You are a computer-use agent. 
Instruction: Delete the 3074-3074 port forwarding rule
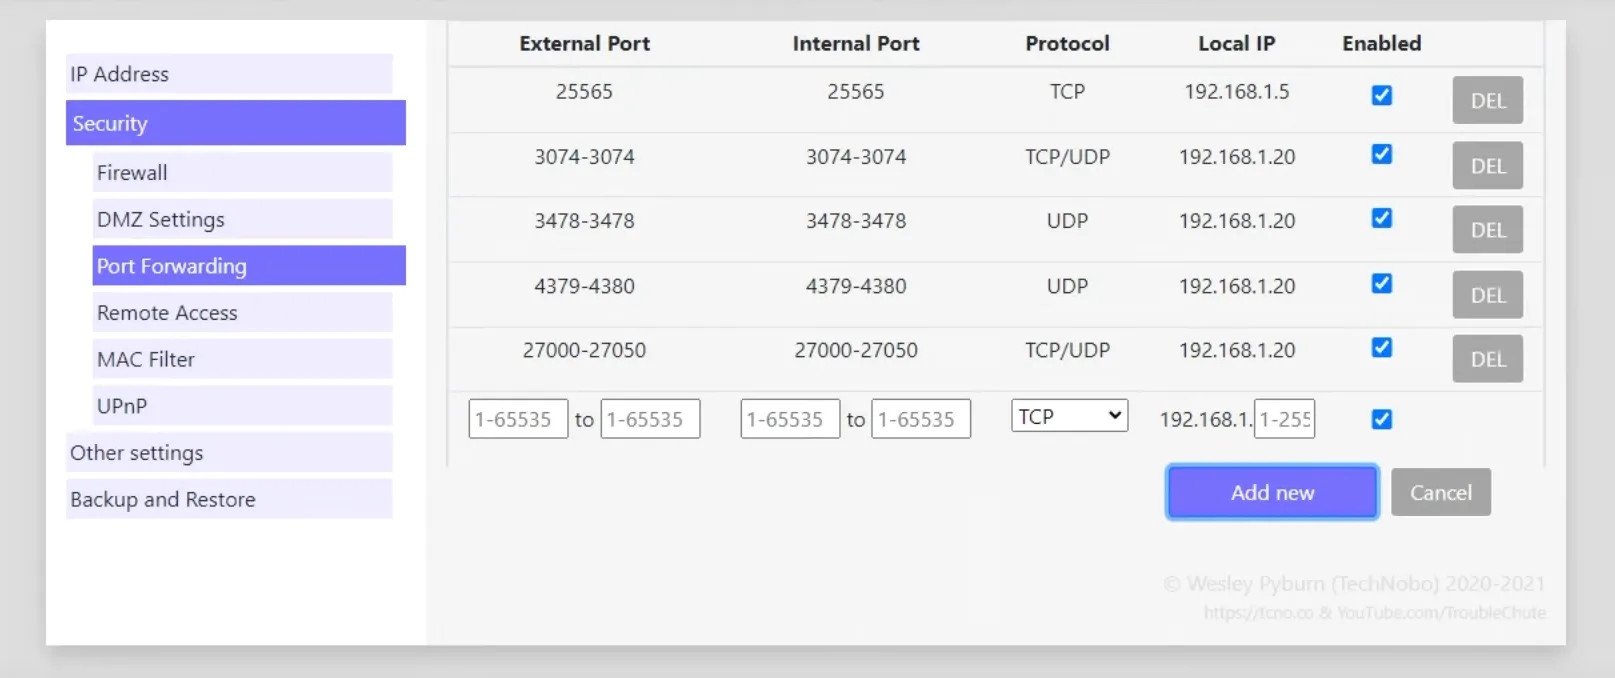pyautogui.click(x=1487, y=166)
